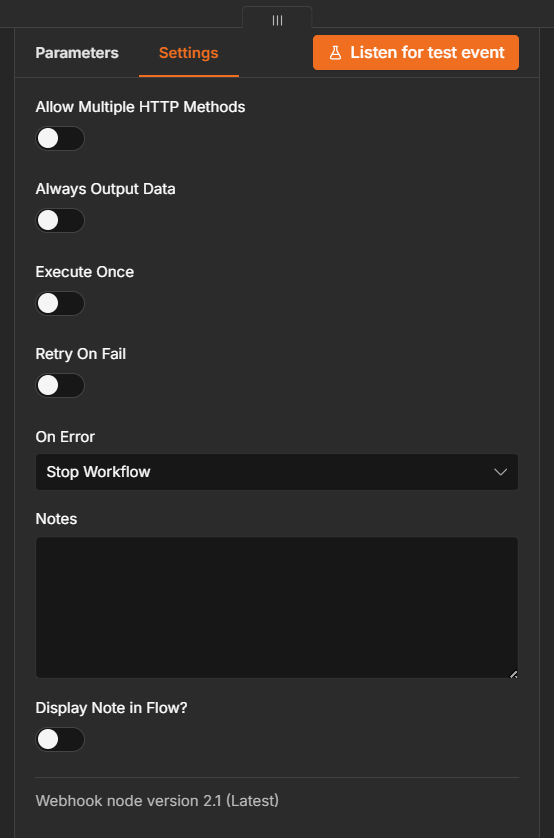Click the On Error chevron arrow
554x838 pixels.
(x=501, y=472)
